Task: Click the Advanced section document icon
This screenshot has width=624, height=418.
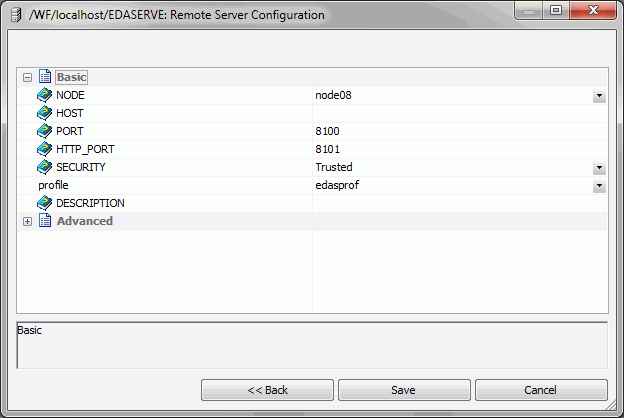Action: (x=45, y=221)
